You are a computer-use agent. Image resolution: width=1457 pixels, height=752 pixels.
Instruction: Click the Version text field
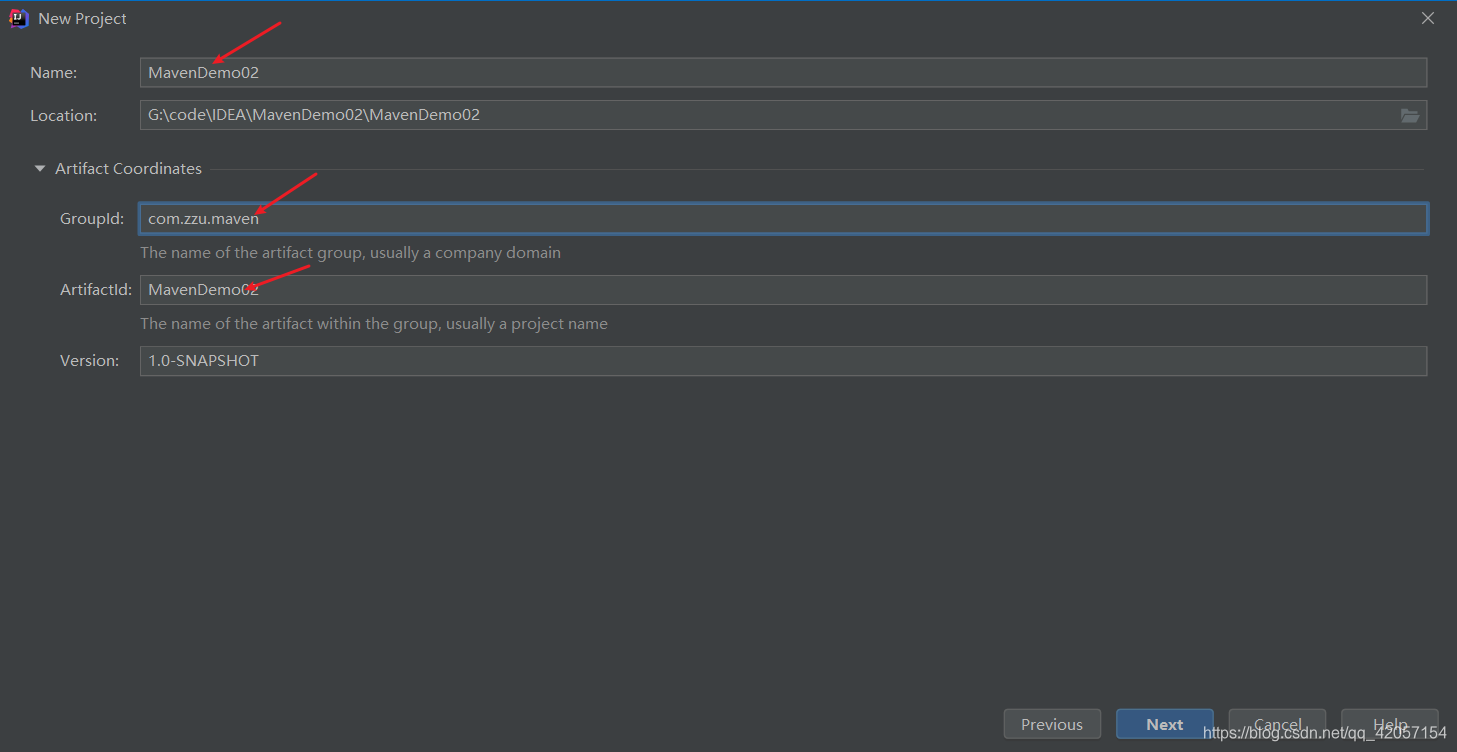click(783, 361)
